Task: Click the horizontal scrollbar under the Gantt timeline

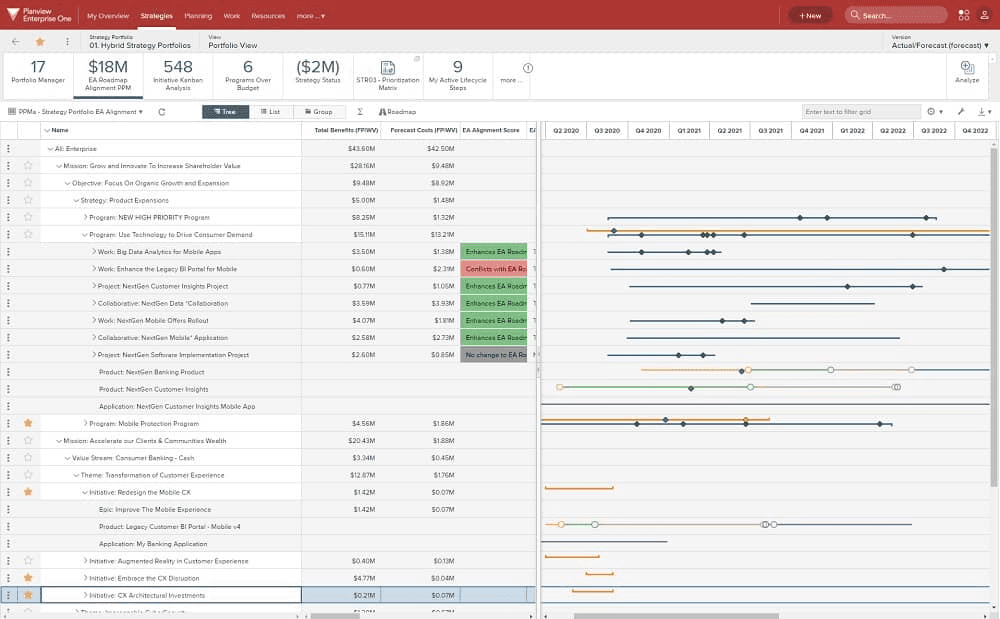Action: 676,616
